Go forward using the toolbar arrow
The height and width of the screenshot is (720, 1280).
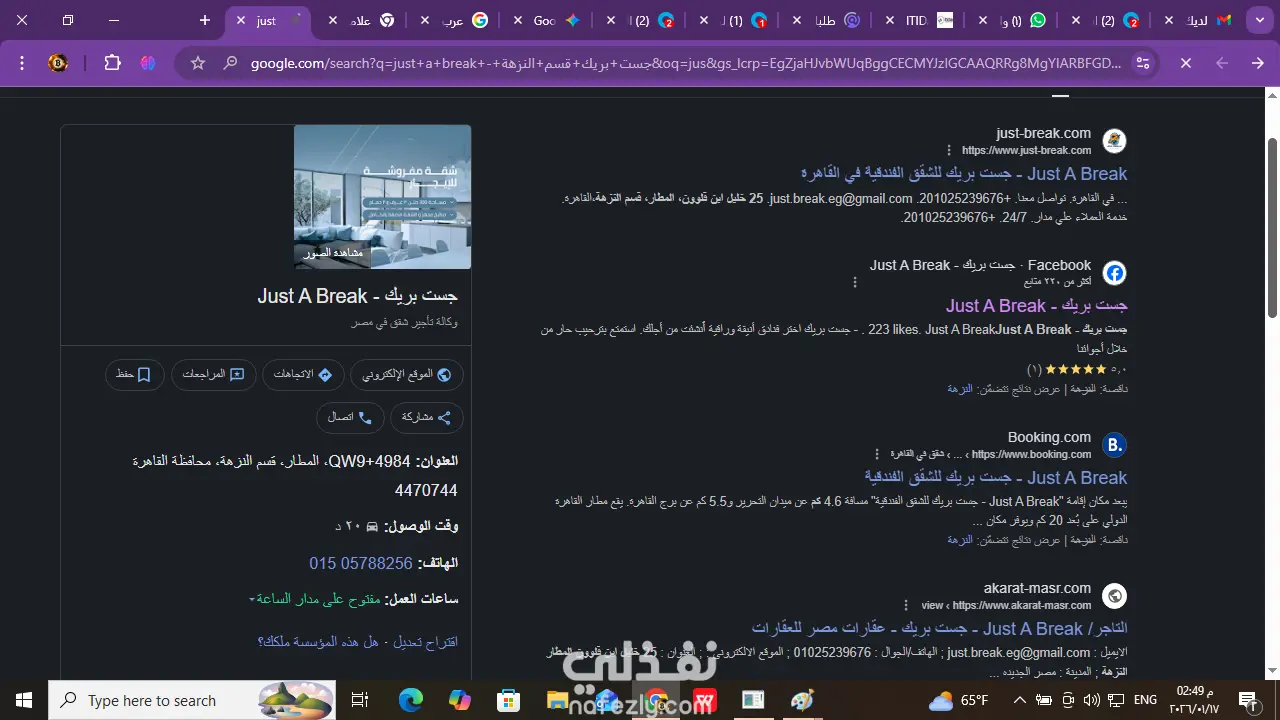pyautogui.click(x=1258, y=63)
